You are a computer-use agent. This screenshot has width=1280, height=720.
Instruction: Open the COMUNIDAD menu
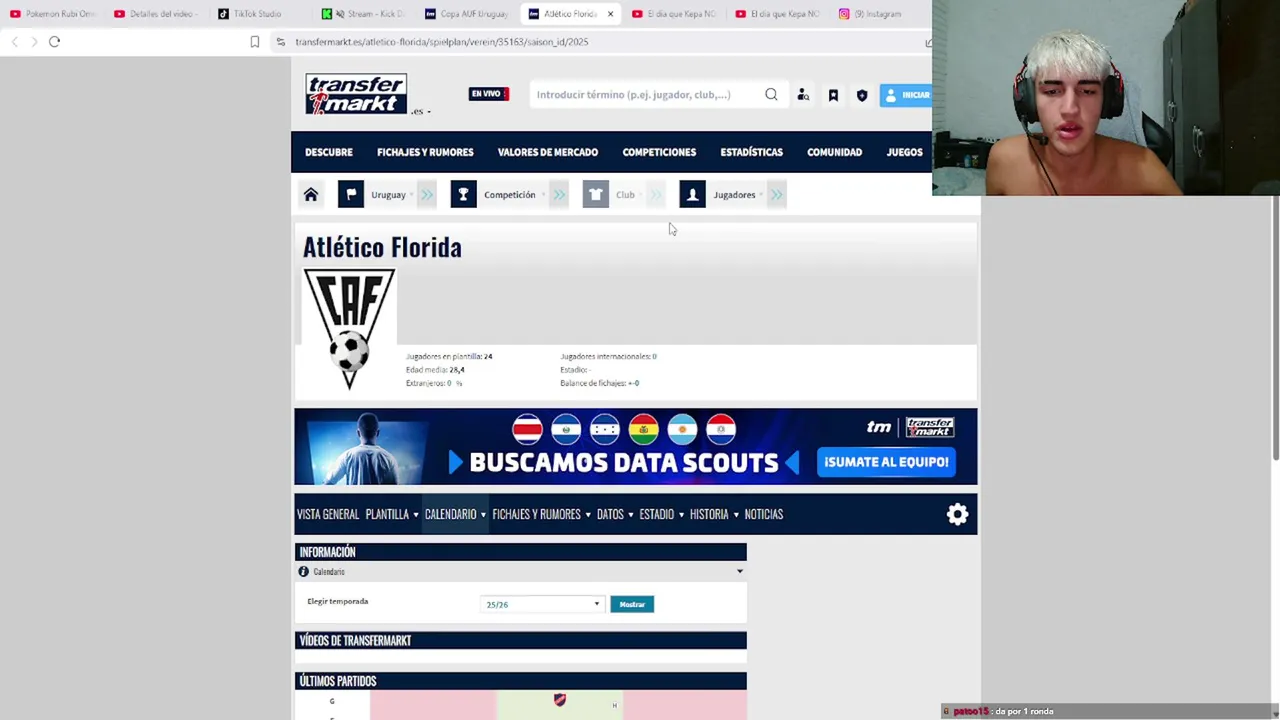coord(834,152)
